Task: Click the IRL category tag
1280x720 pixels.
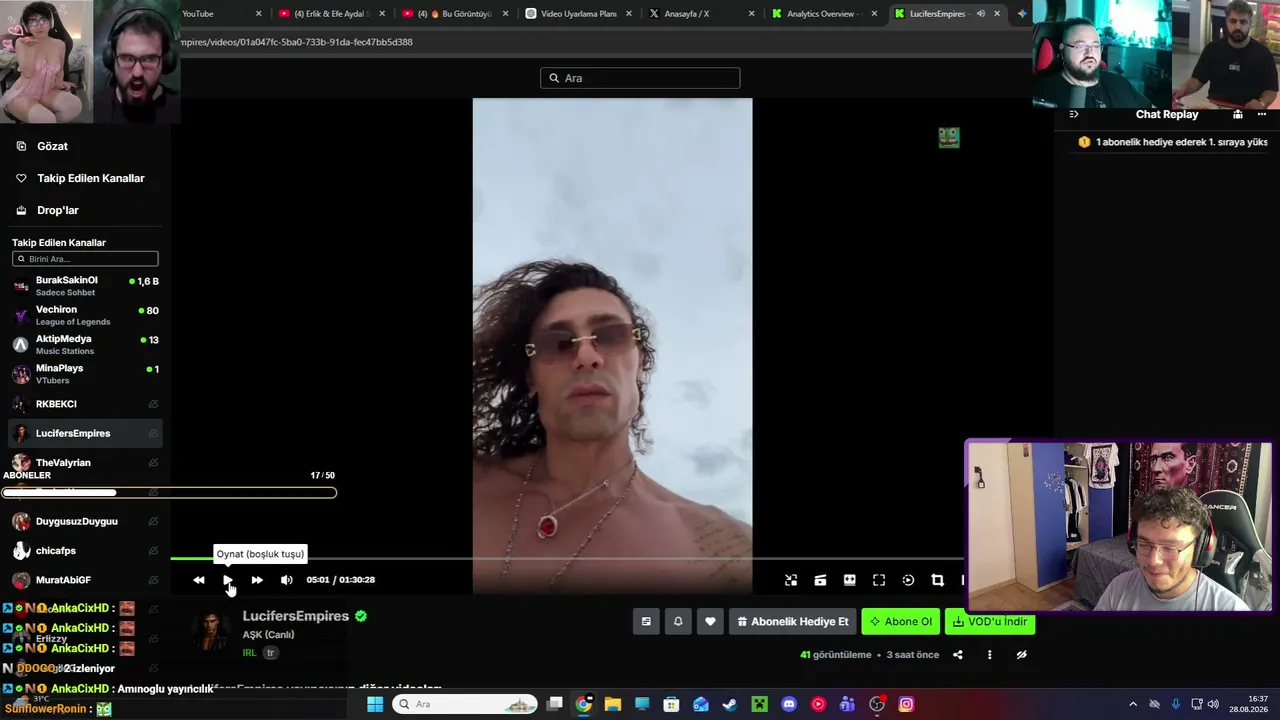Action: point(250,653)
